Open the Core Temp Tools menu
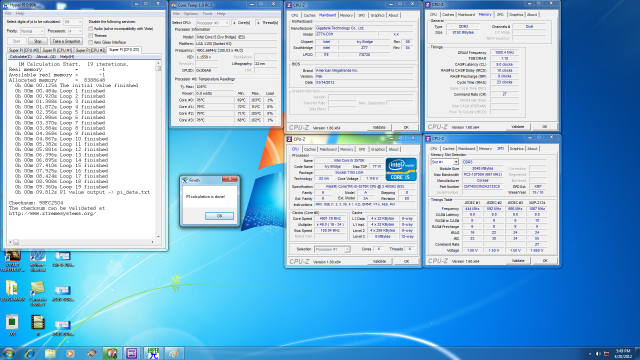Image resolution: width=640 pixels, height=360 pixels. click(x=207, y=14)
